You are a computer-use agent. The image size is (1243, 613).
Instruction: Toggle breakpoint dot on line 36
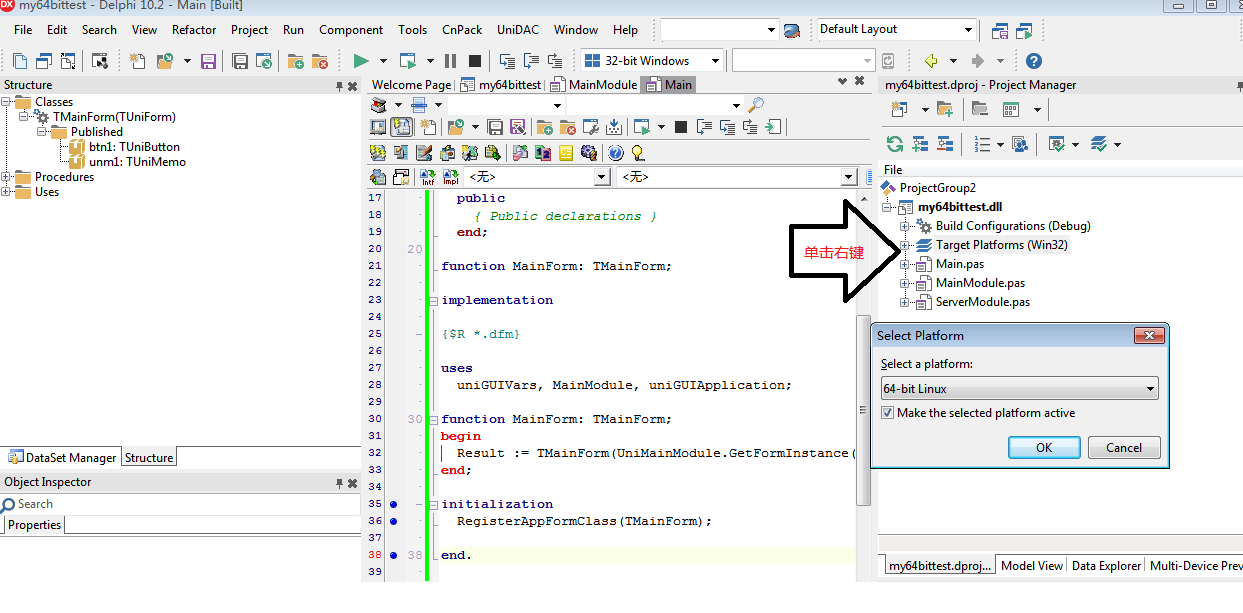[x=393, y=521]
